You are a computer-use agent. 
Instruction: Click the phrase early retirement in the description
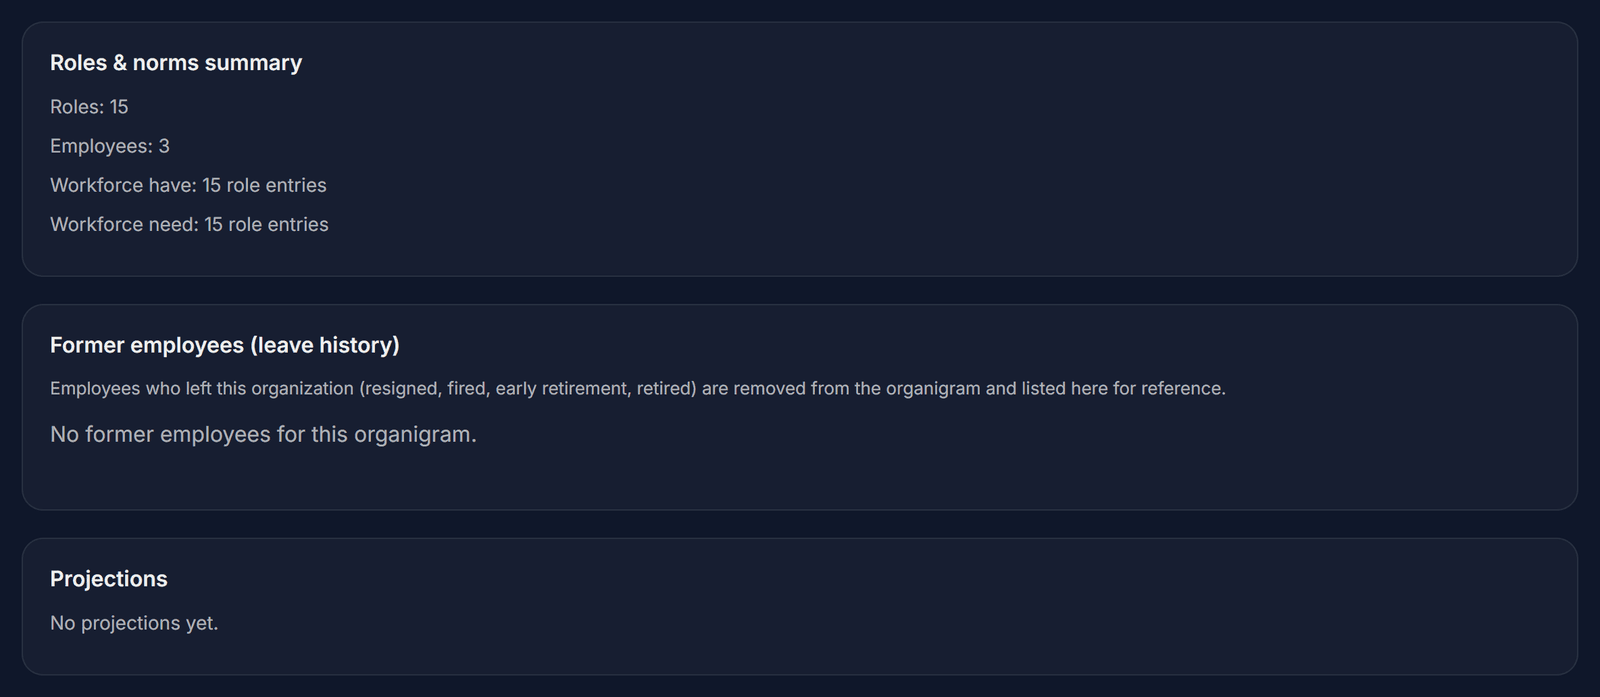click(x=561, y=388)
